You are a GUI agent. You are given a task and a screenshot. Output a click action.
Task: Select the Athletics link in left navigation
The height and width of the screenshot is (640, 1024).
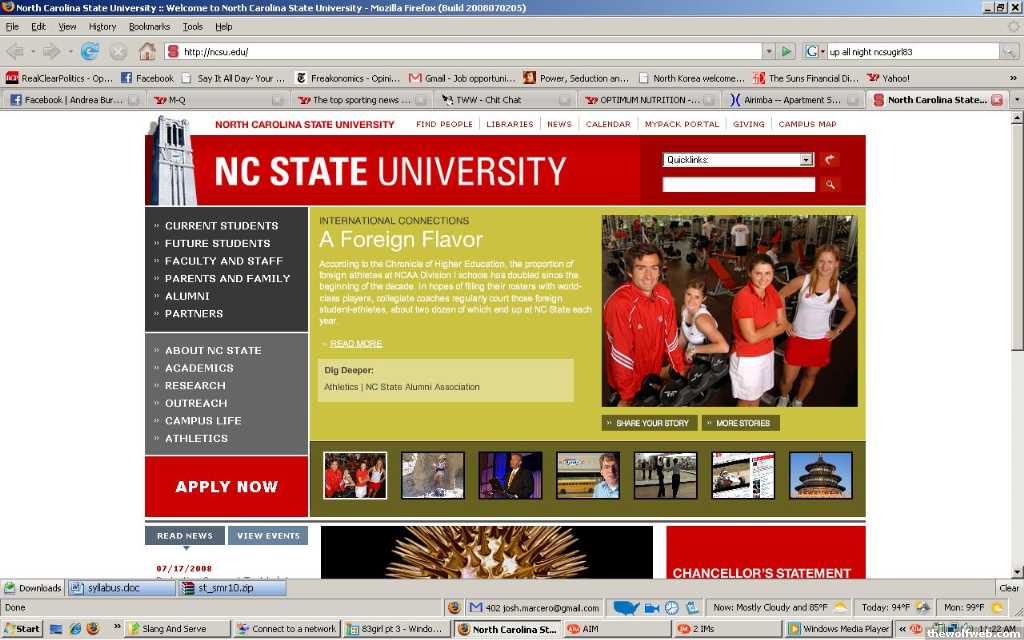[196, 439]
